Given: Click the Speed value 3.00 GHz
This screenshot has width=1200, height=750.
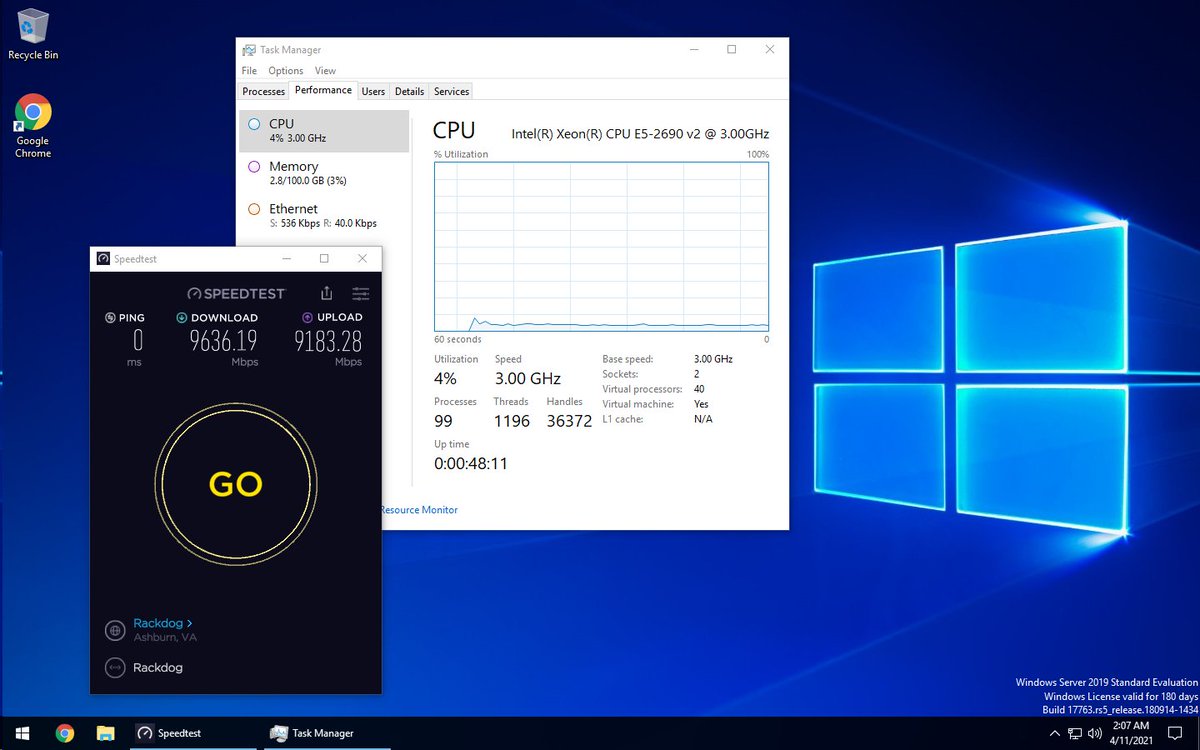Looking at the screenshot, I should pos(527,379).
